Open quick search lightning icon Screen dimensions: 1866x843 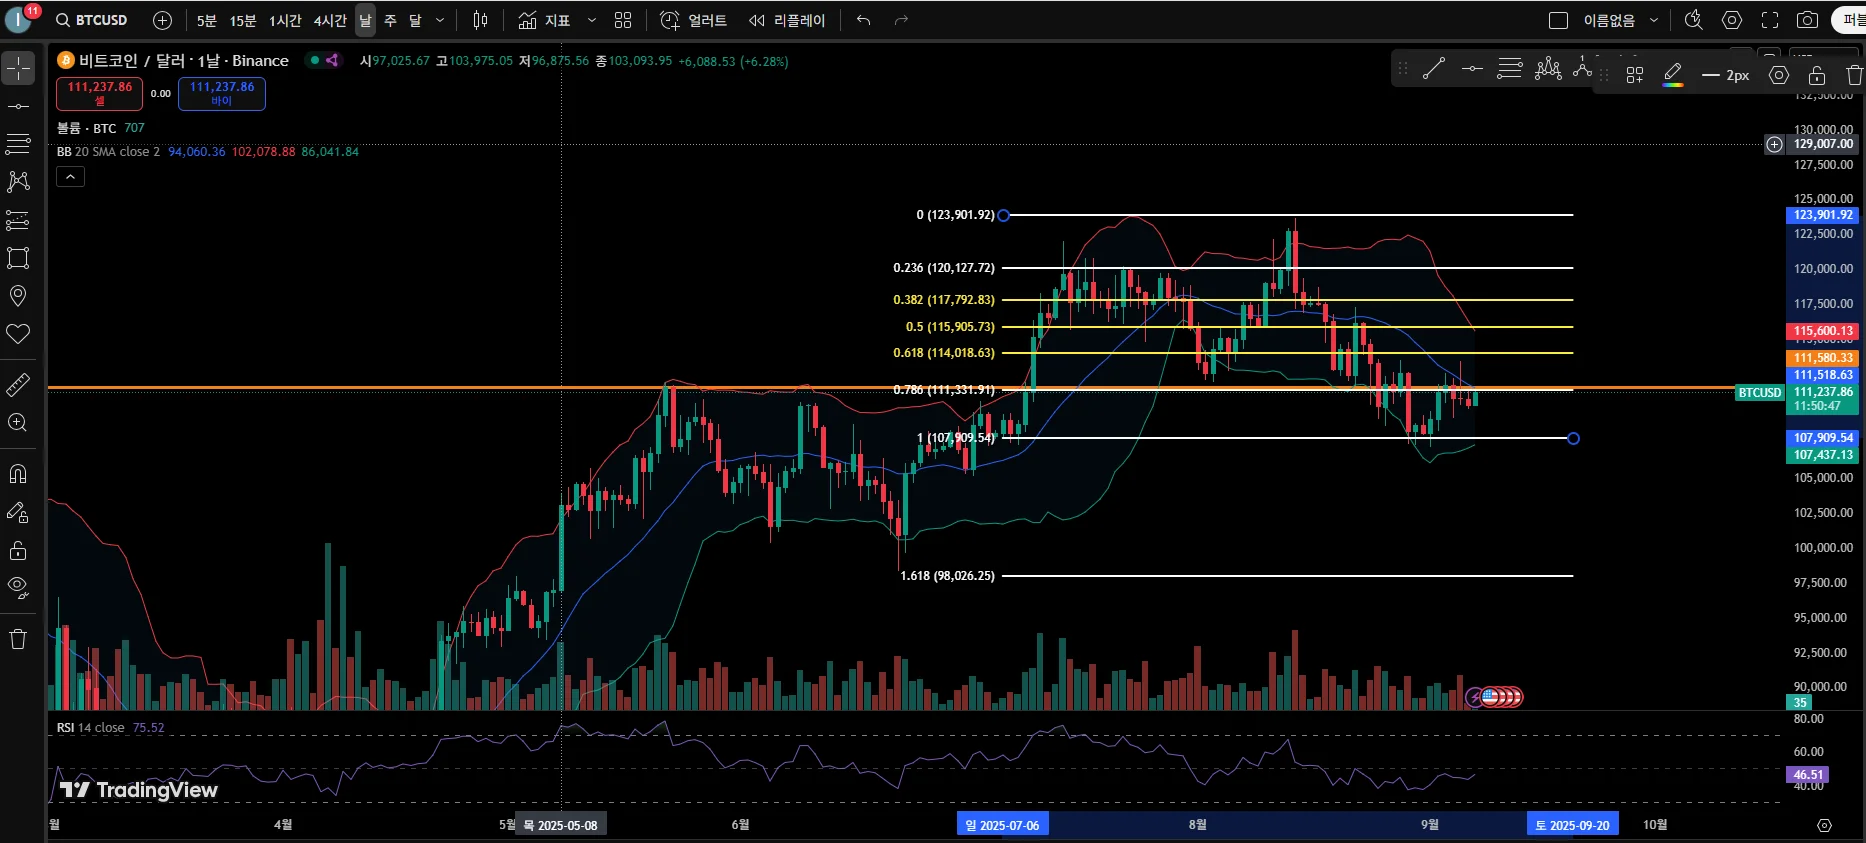tap(1693, 20)
